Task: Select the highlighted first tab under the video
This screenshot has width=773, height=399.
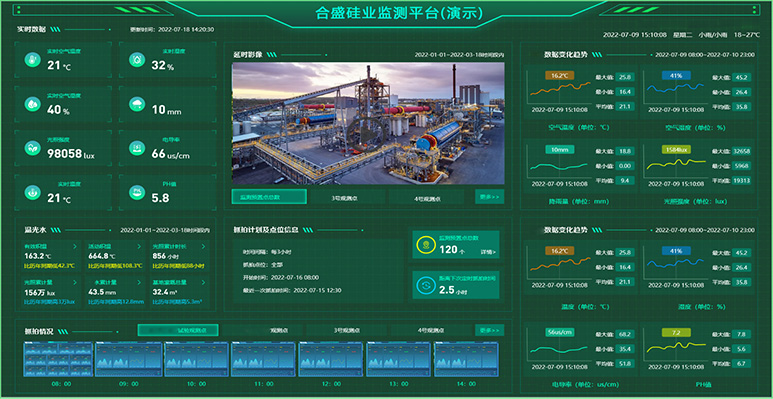Action: tap(269, 197)
